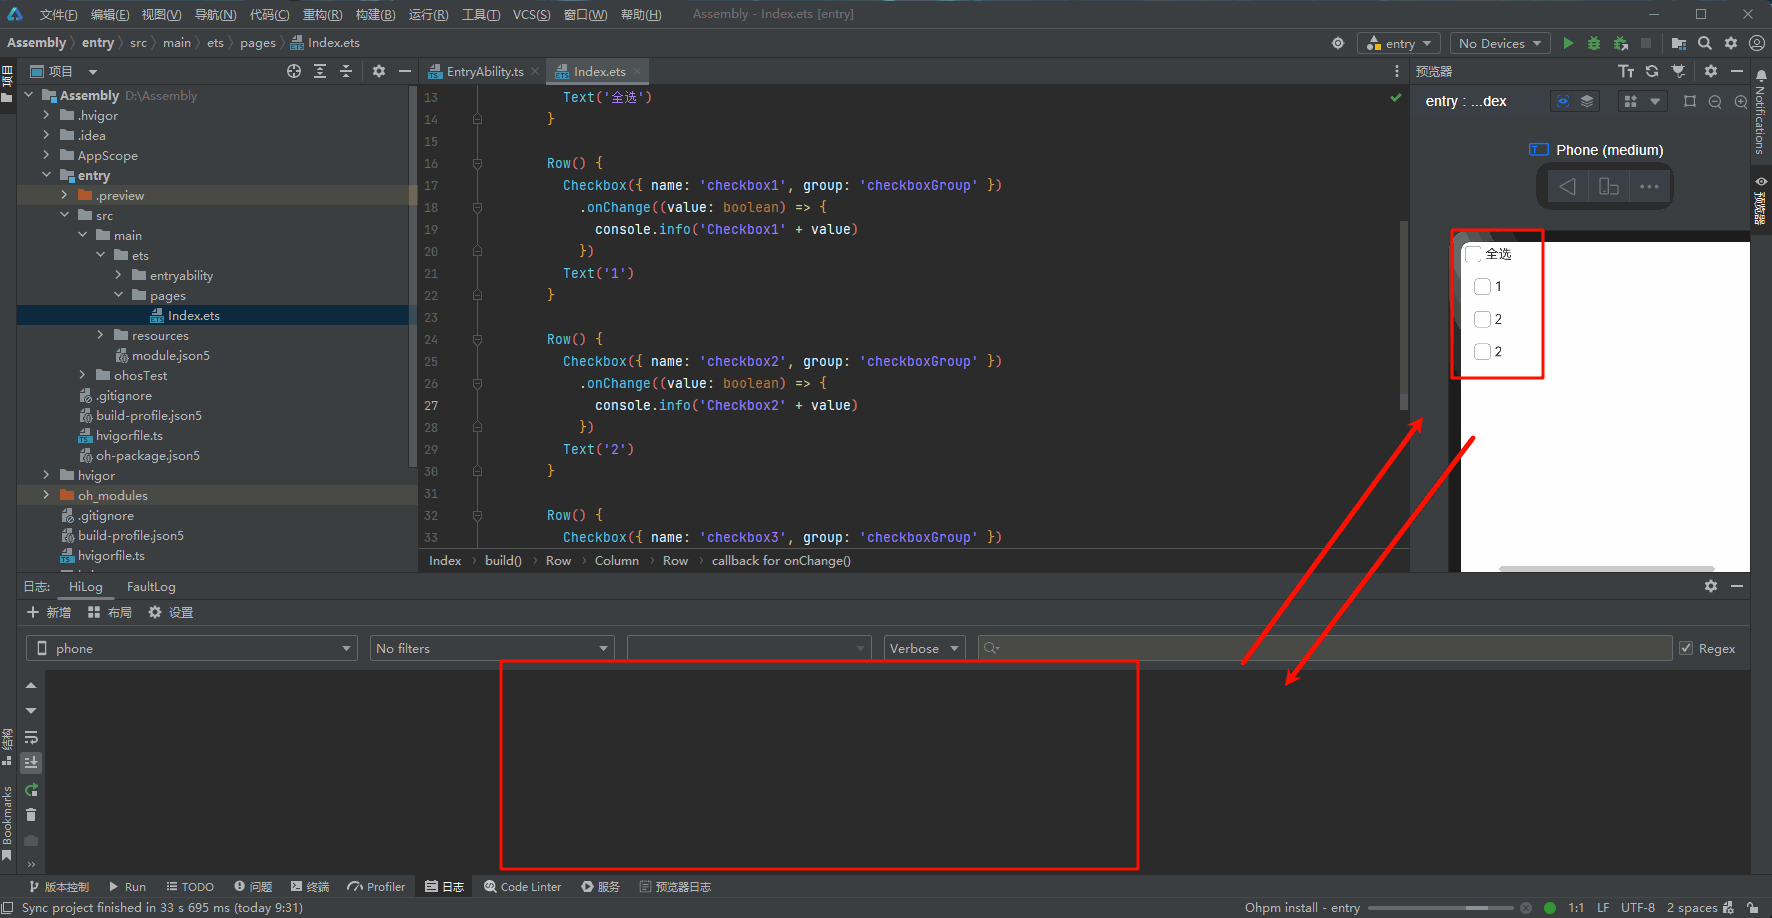Screen dimensions: 1772x918
Task: Open the No filters dropdown
Action: 492,648
